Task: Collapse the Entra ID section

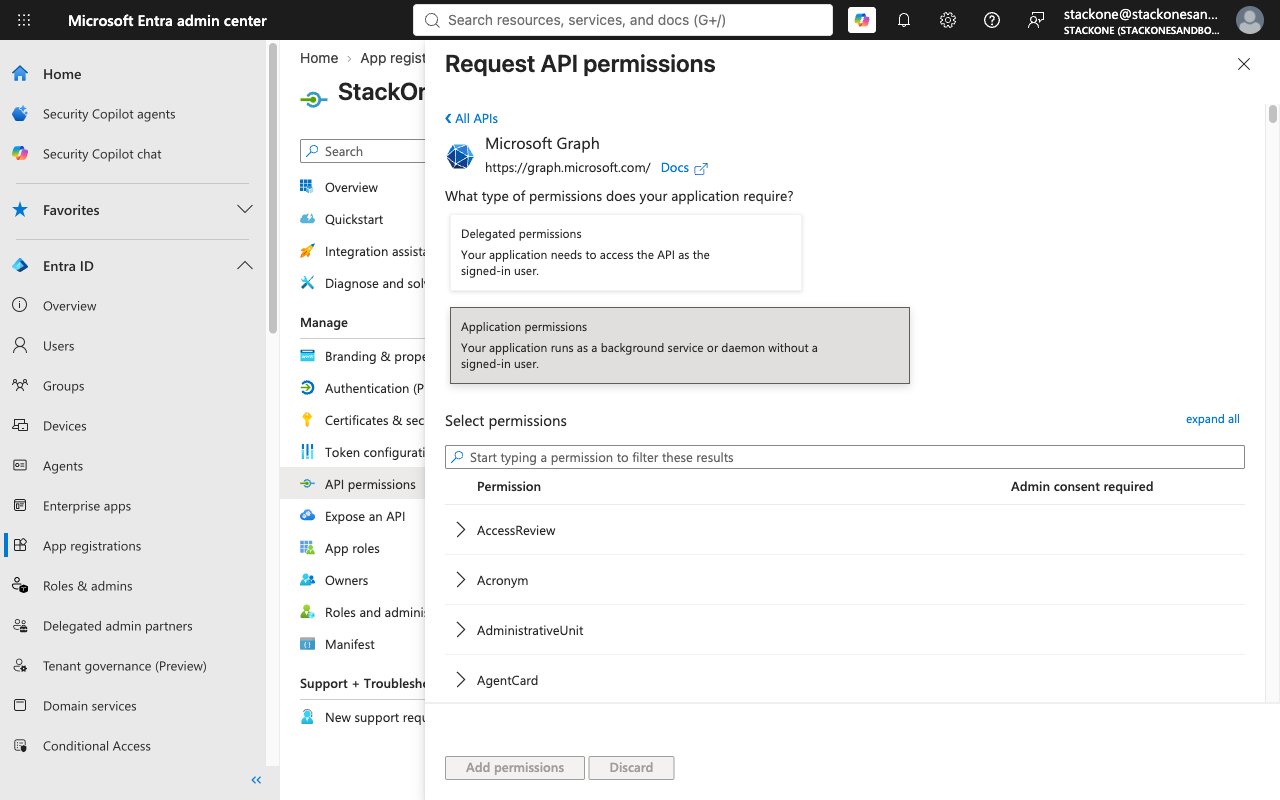Action: [244, 266]
